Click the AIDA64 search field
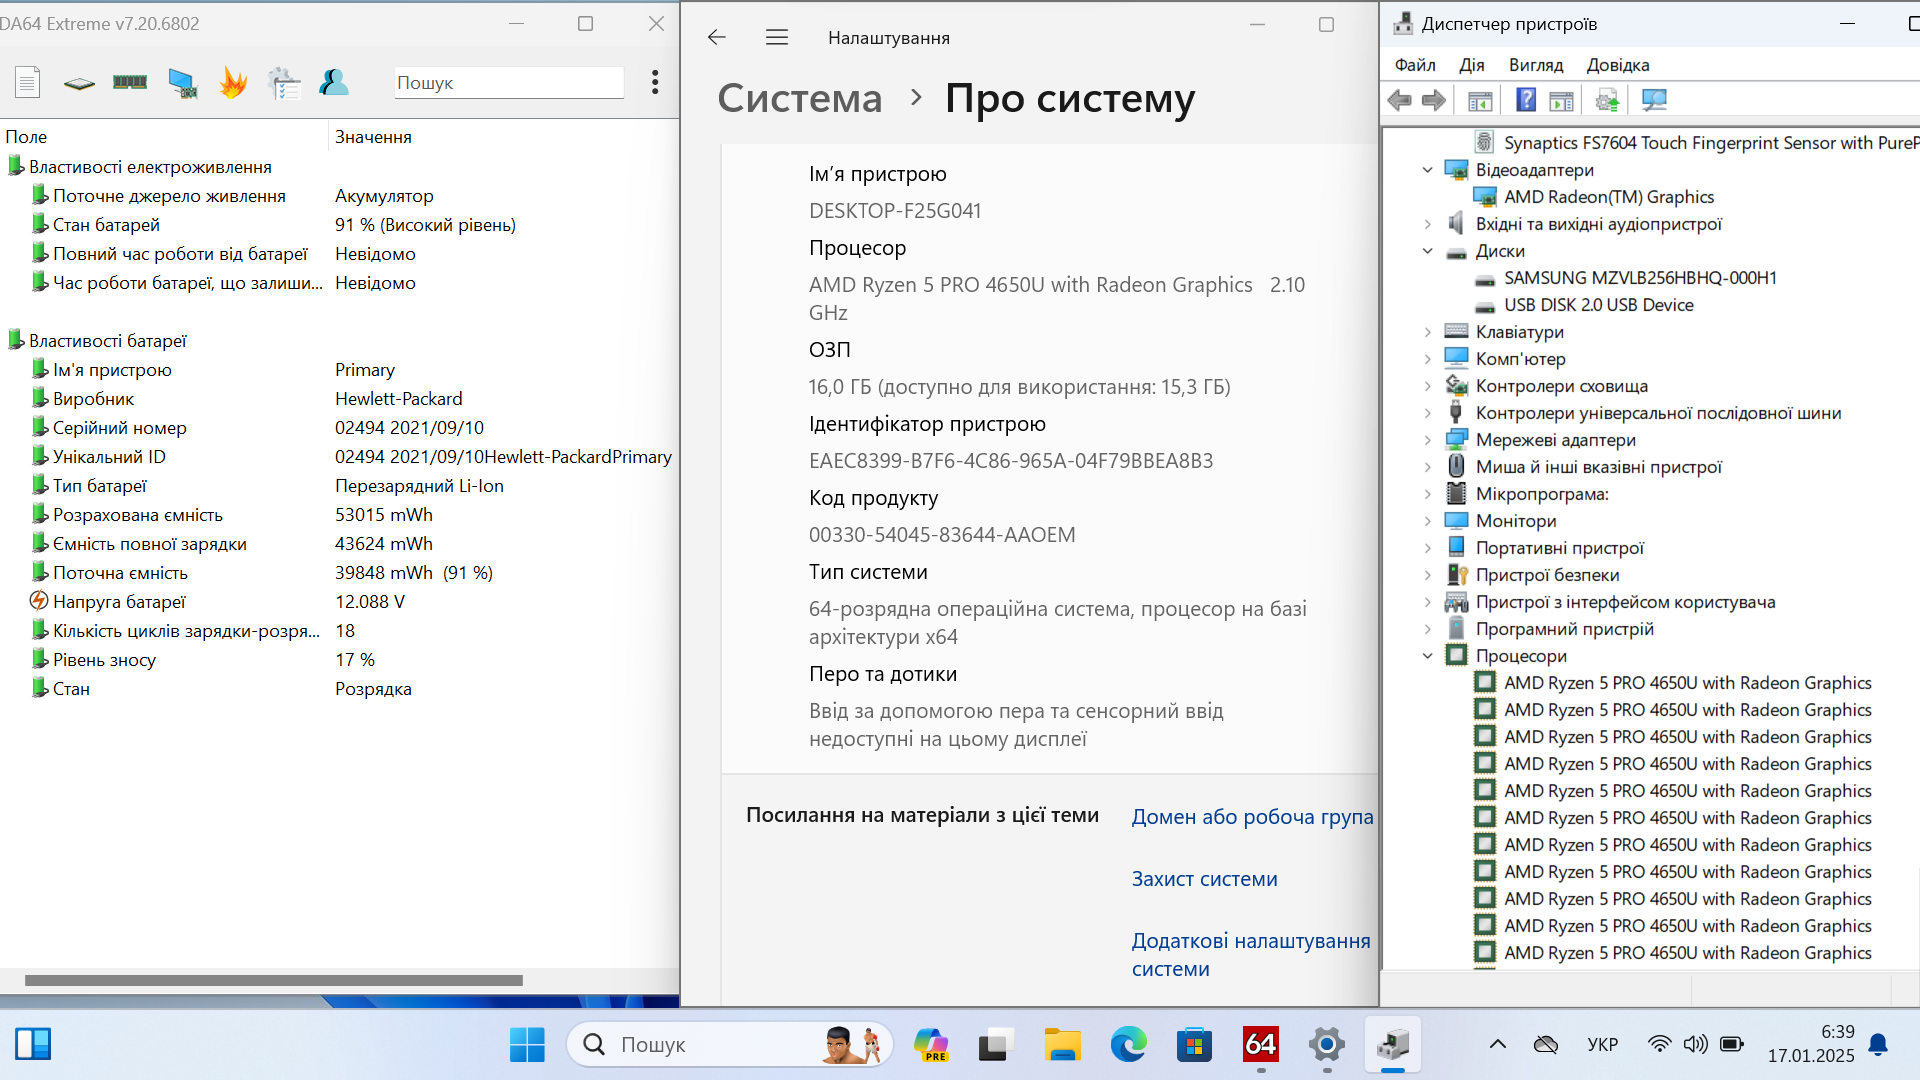The width and height of the screenshot is (1920, 1080). click(x=509, y=83)
